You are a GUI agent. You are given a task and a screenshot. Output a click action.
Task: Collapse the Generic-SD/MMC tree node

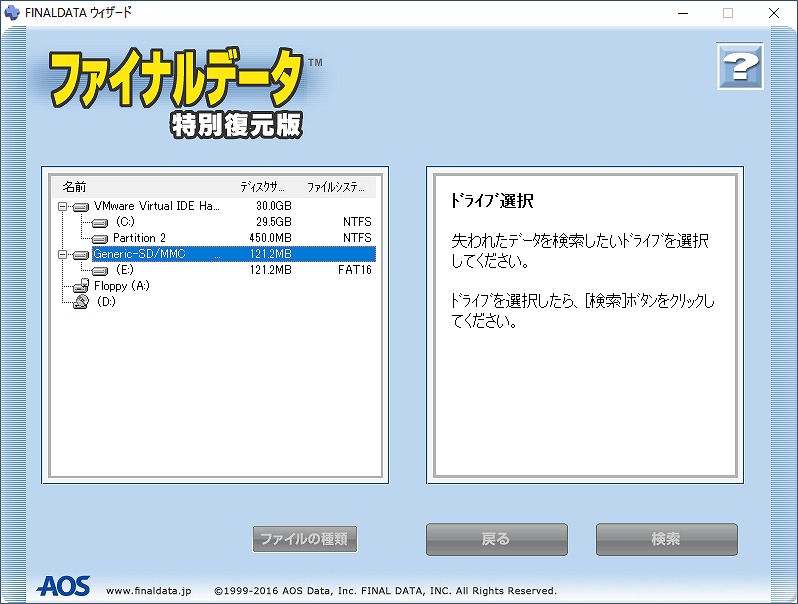pos(62,254)
